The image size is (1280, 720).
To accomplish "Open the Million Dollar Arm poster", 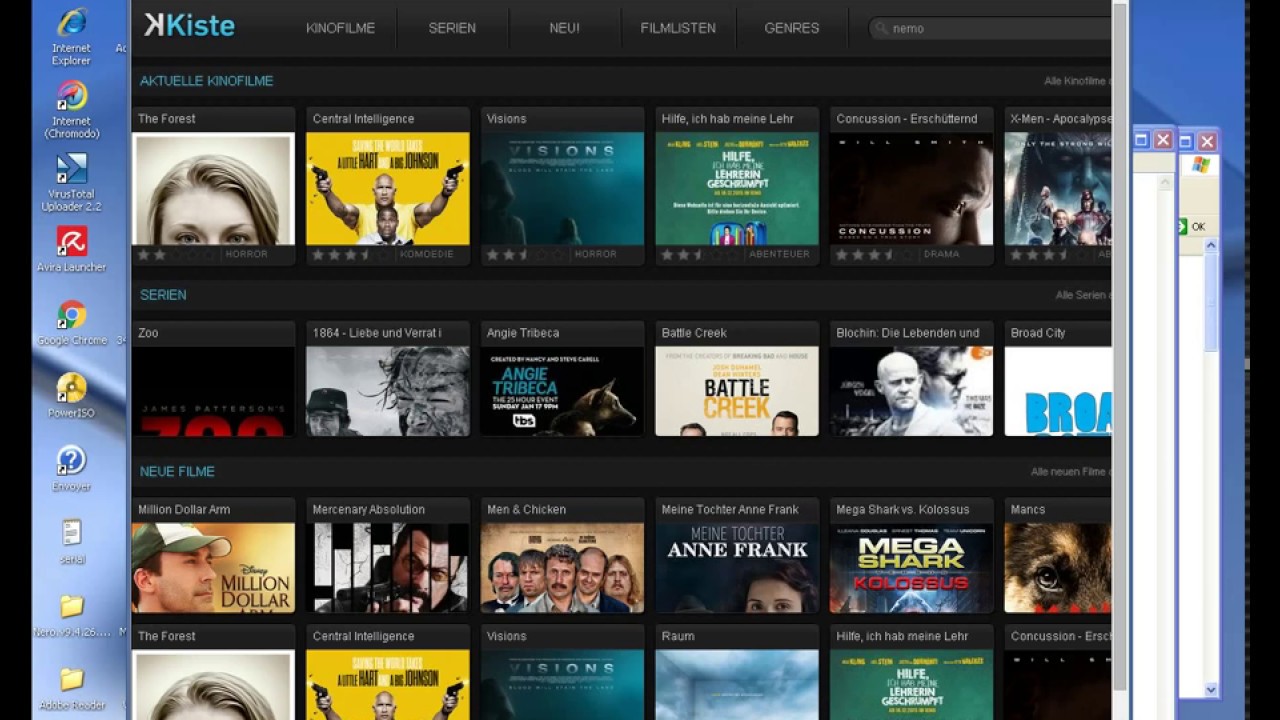I will tap(213, 568).
